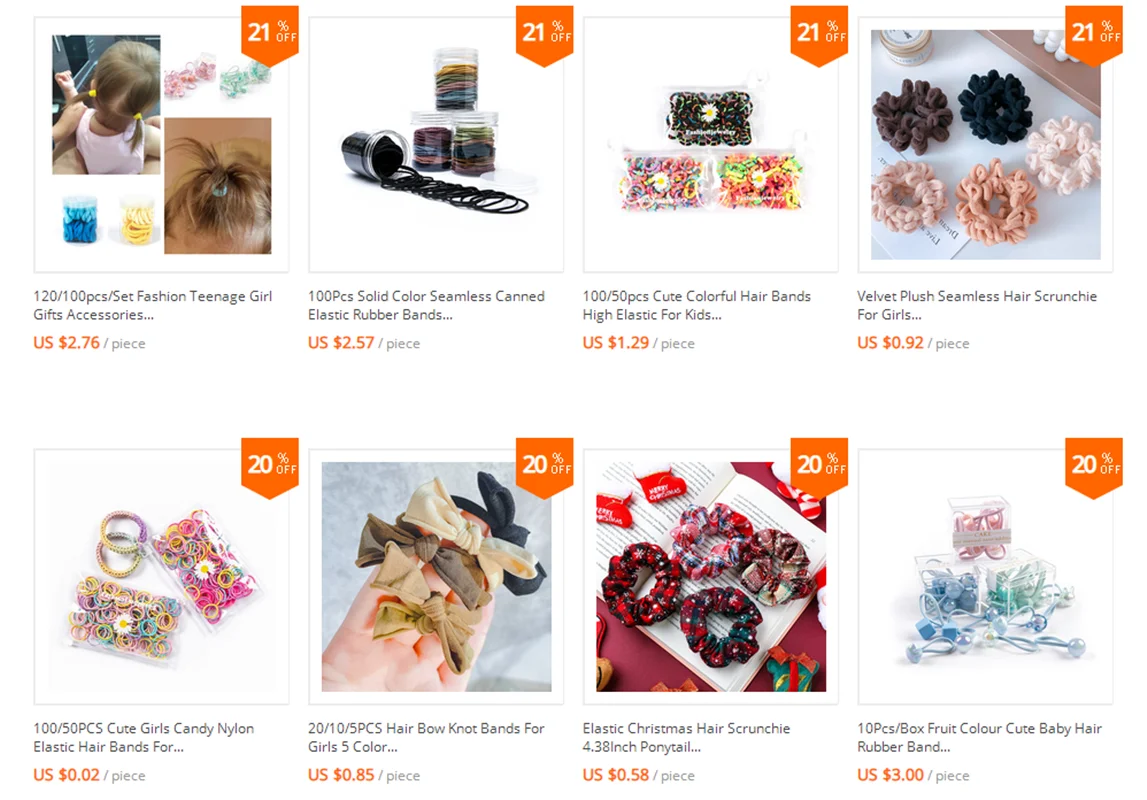The width and height of the screenshot is (1147, 800).
Task: Open the blue baby rubber bands box image
Action: click(x=985, y=577)
